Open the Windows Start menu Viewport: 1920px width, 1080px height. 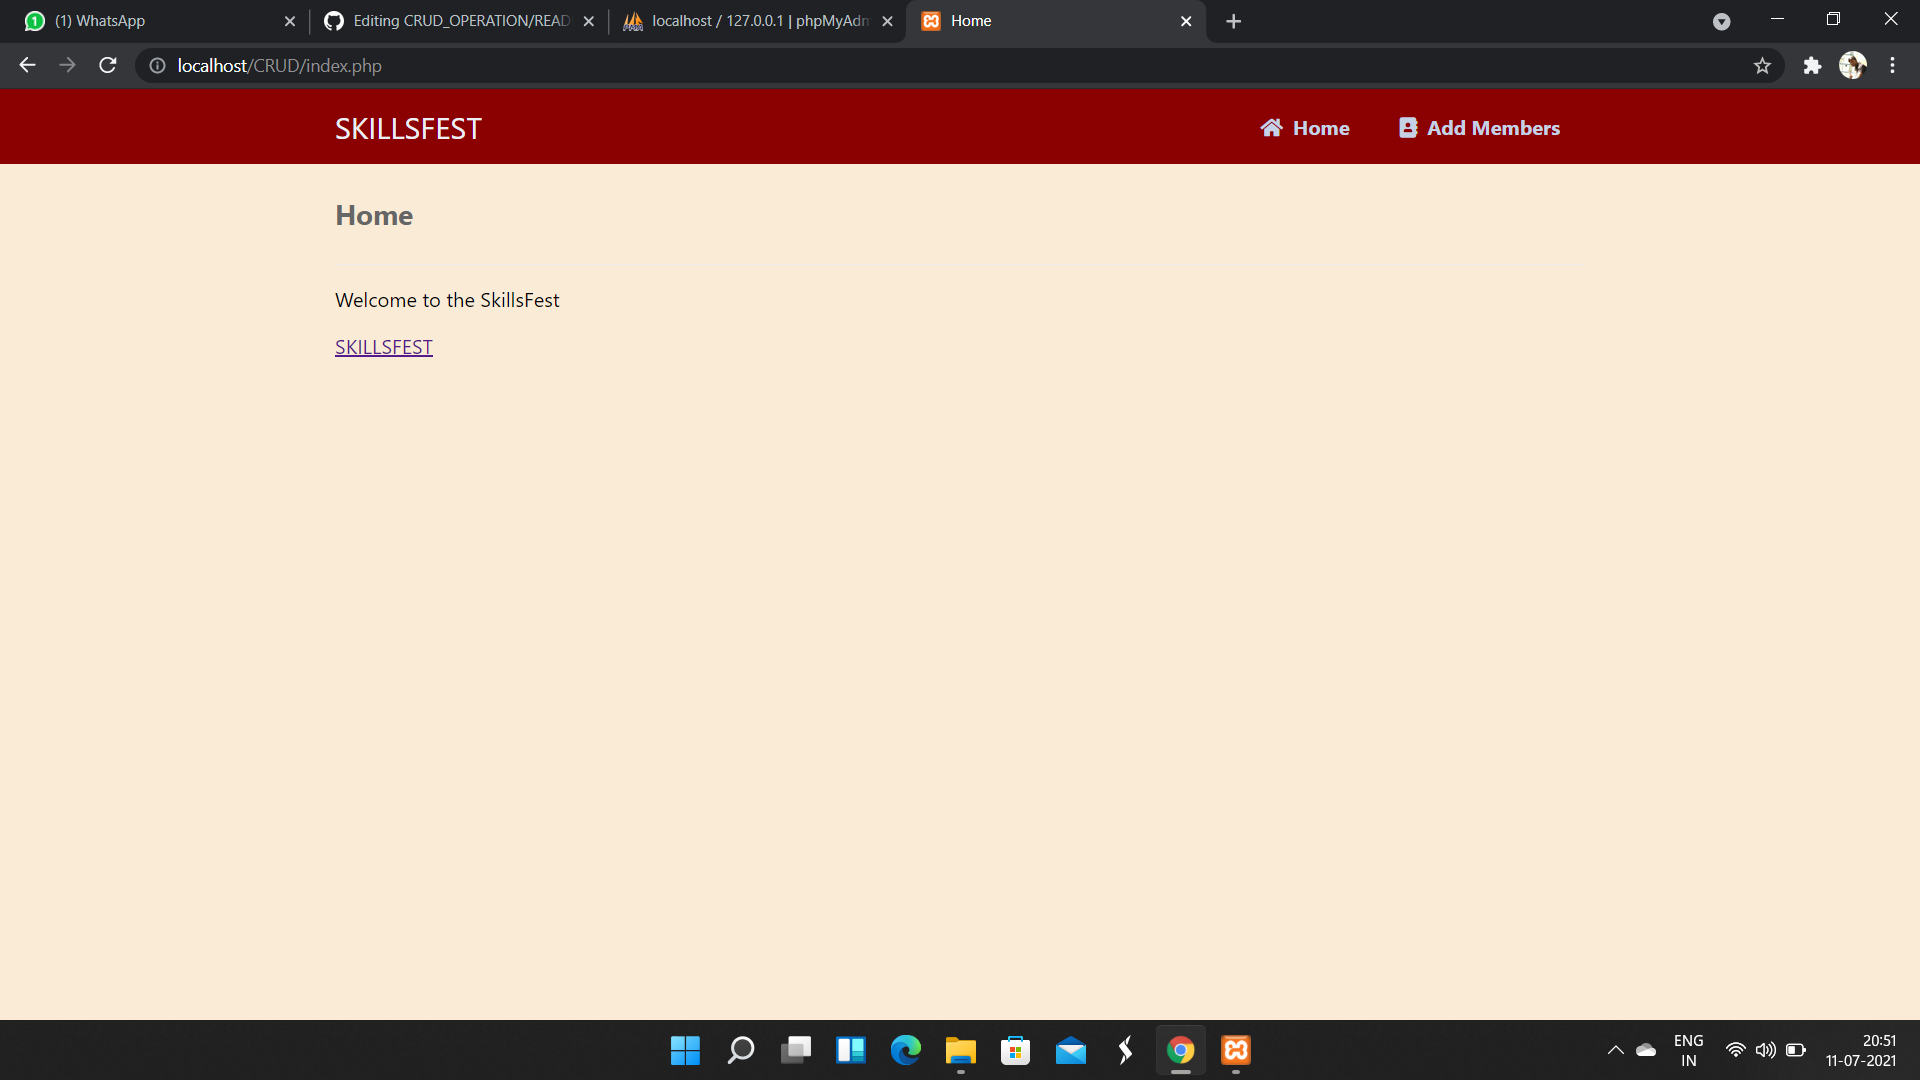685,1050
